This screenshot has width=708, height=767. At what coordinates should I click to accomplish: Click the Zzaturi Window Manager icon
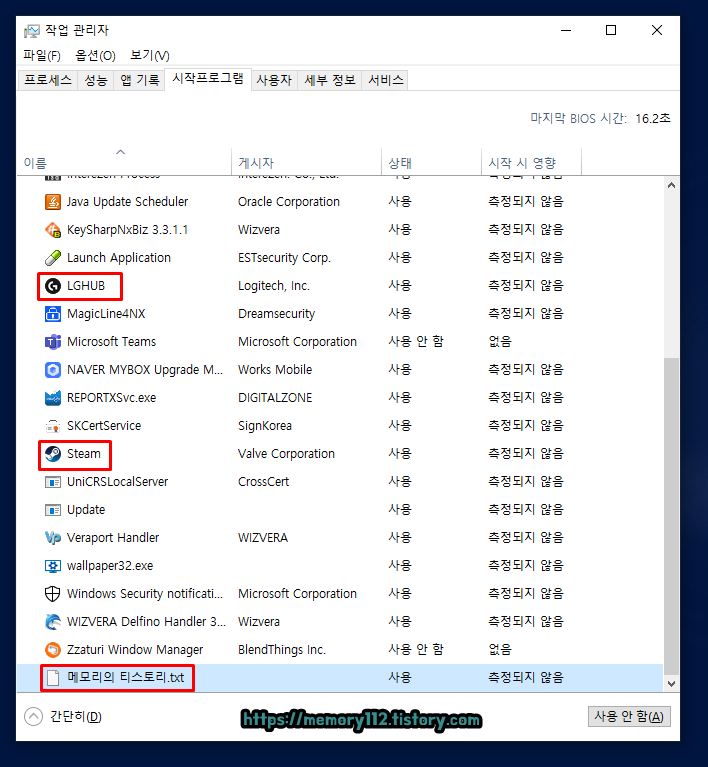tap(53, 650)
